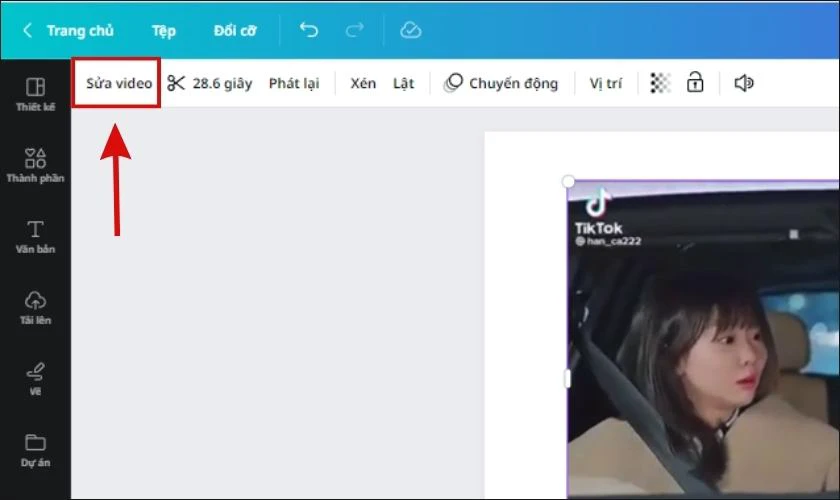This screenshot has height=500, width=840.
Task: Select the Xén crop option
Action: (363, 83)
